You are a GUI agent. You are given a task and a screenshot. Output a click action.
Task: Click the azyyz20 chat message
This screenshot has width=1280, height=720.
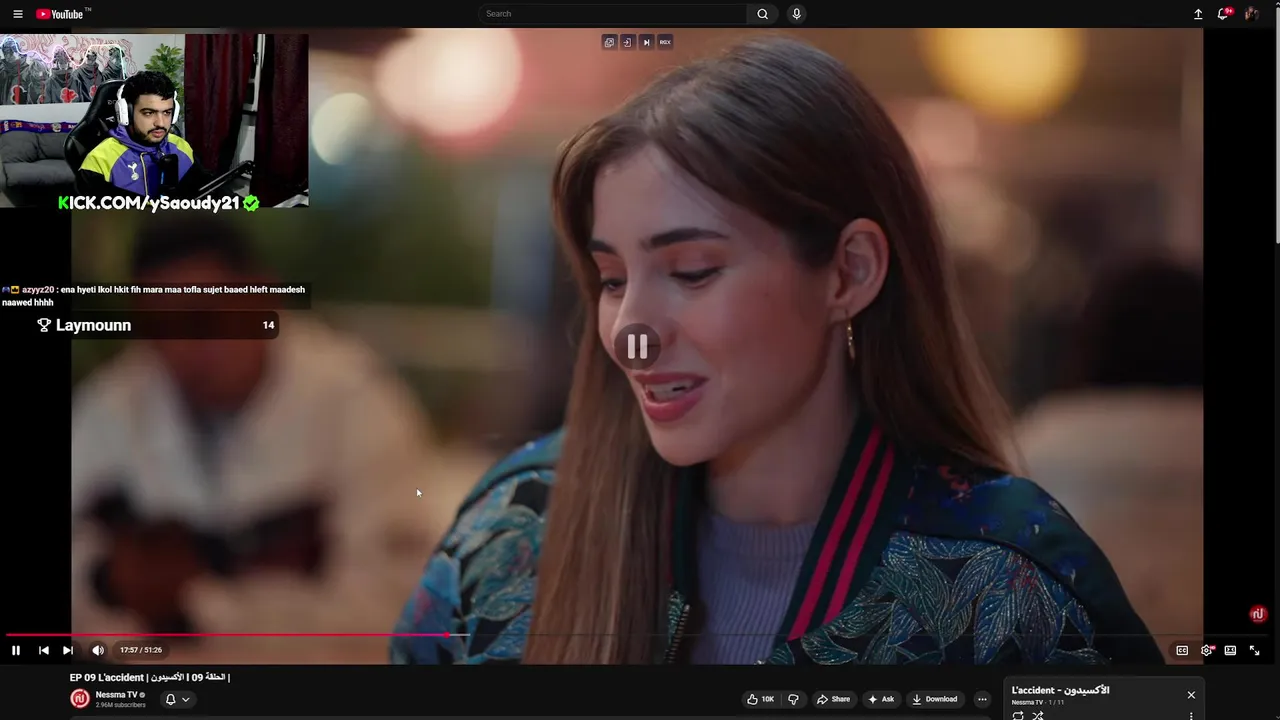click(154, 296)
